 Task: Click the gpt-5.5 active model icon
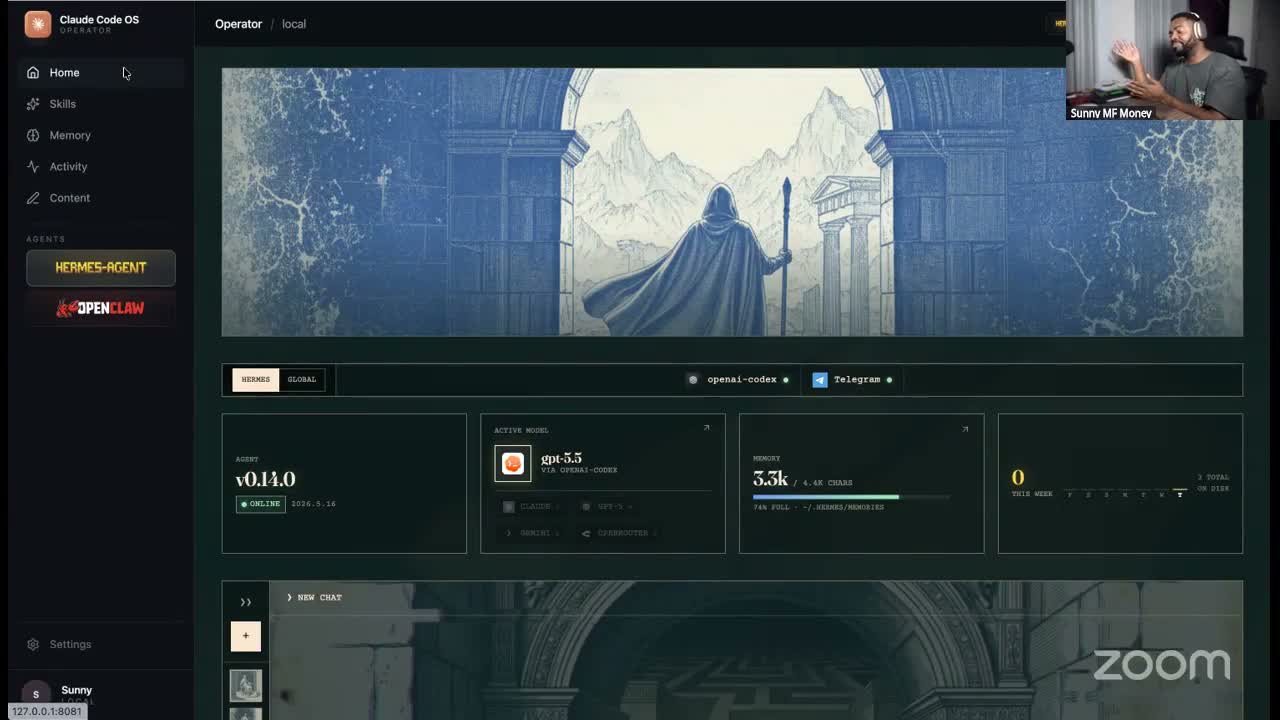pyautogui.click(x=513, y=464)
